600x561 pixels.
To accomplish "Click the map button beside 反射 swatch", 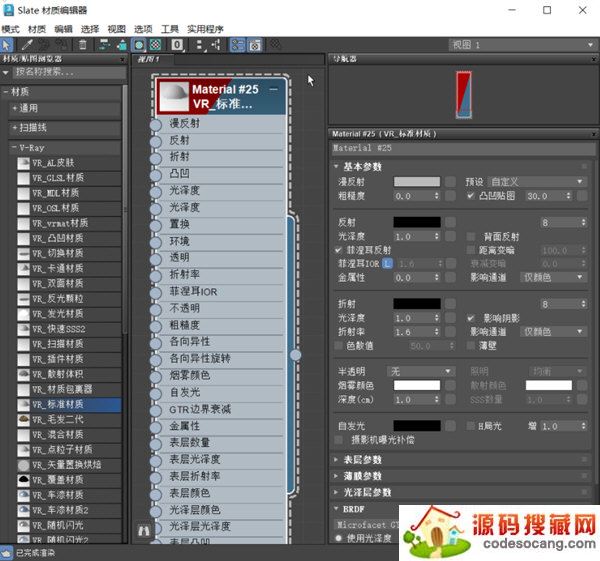I will click(450, 222).
